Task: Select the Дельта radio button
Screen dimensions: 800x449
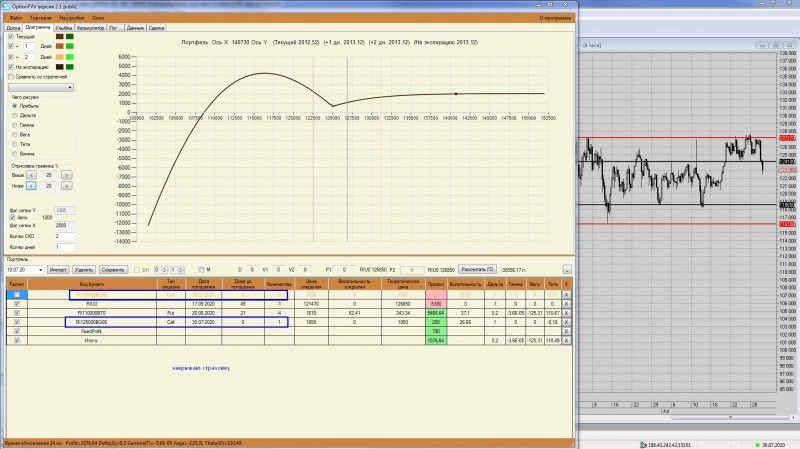Action: click(x=14, y=116)
